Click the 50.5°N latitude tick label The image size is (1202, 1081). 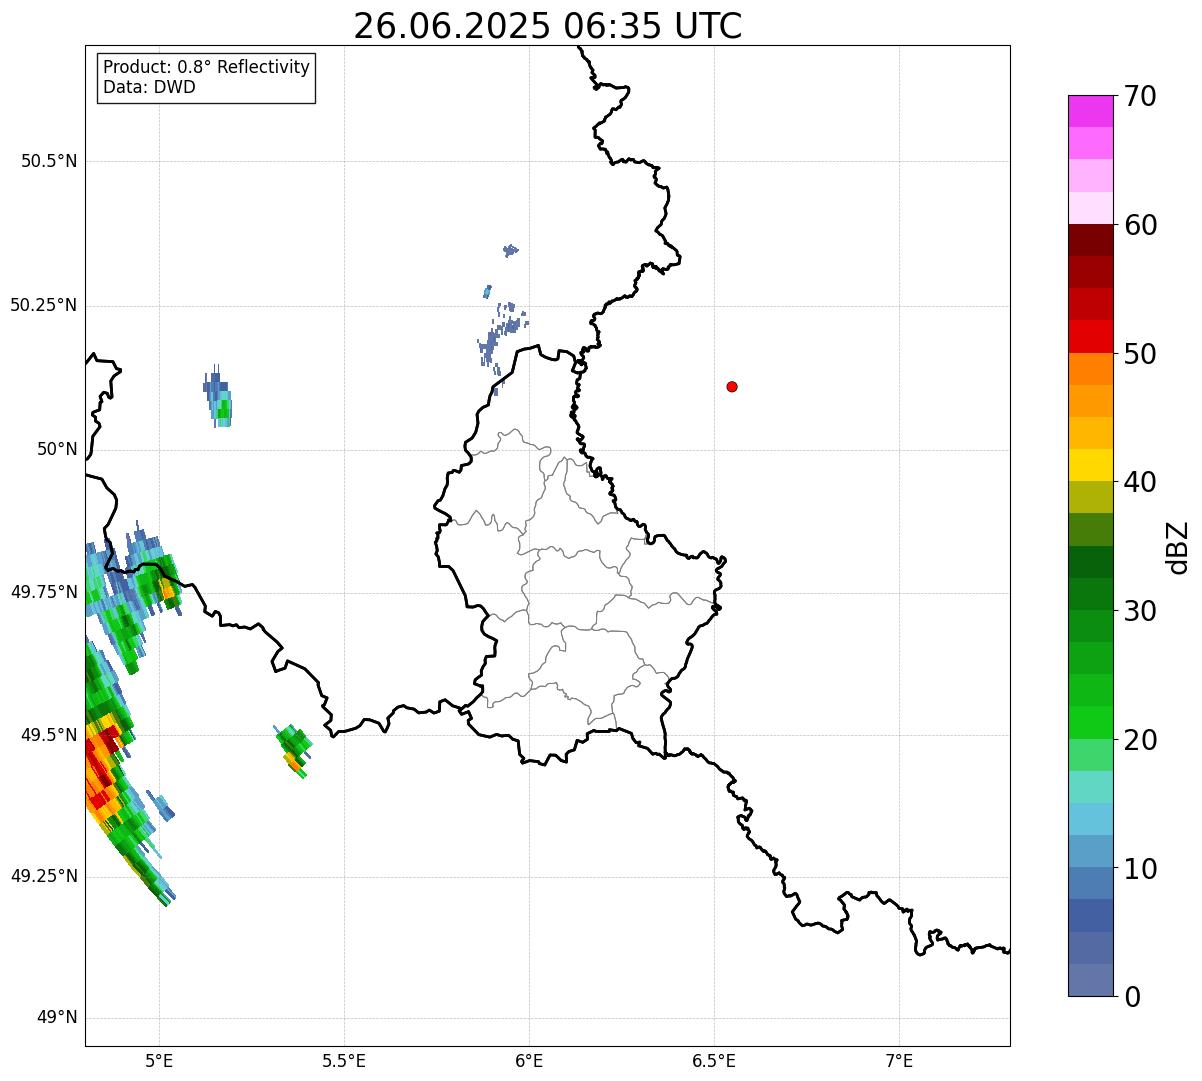coord(49,161)
